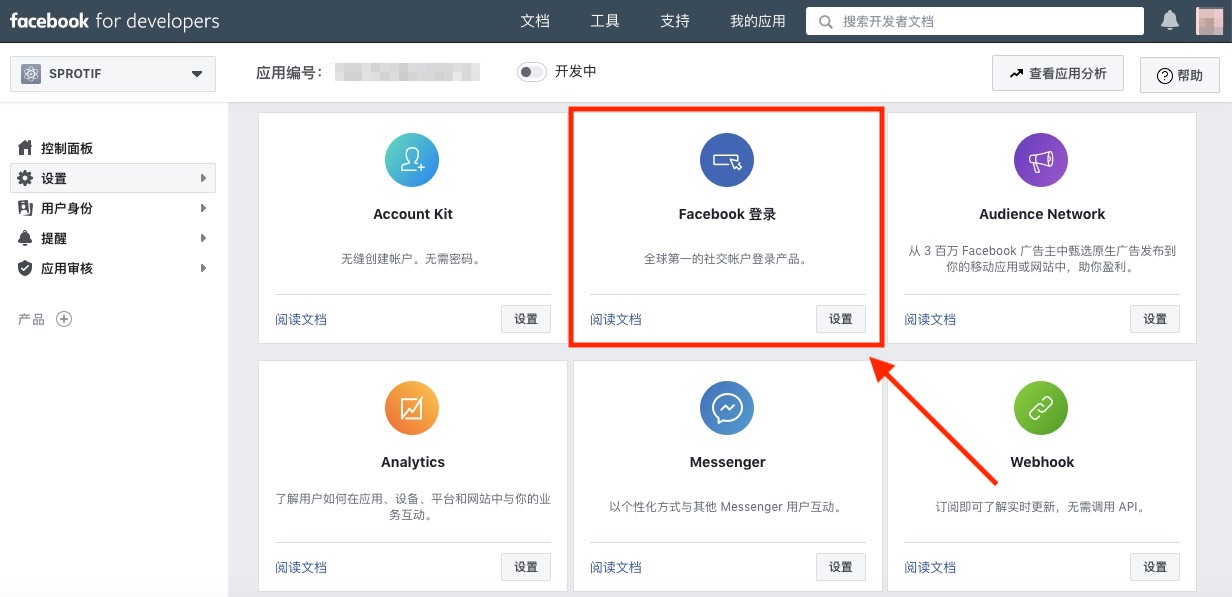Expand the 提醒 submenu arrow
Image resolution: width=1232 pixels, height=597 pixels.
[x=203, y=238]
